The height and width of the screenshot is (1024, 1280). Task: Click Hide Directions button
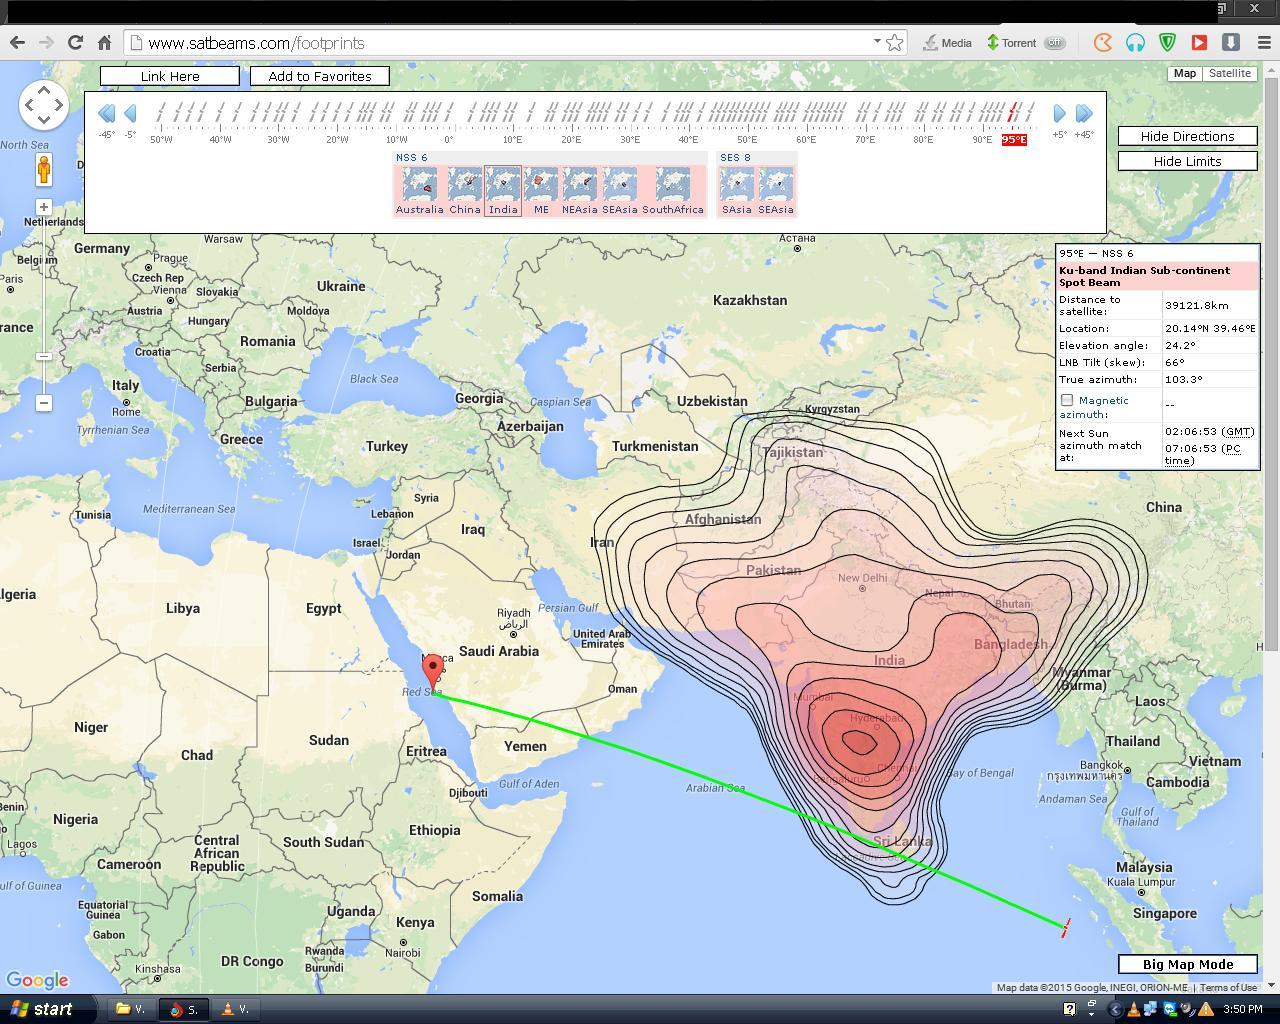(x=1187, y=136)
